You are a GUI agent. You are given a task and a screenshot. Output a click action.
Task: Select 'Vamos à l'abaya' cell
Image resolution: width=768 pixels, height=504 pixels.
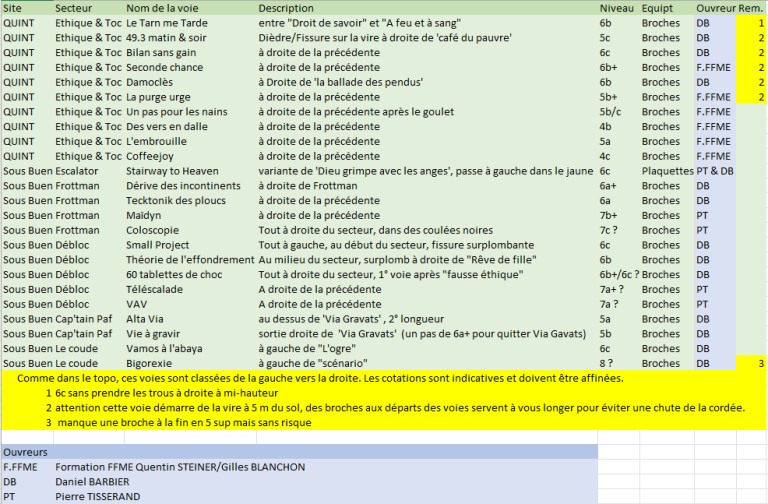pyautogui.click(x=191, y=348)
